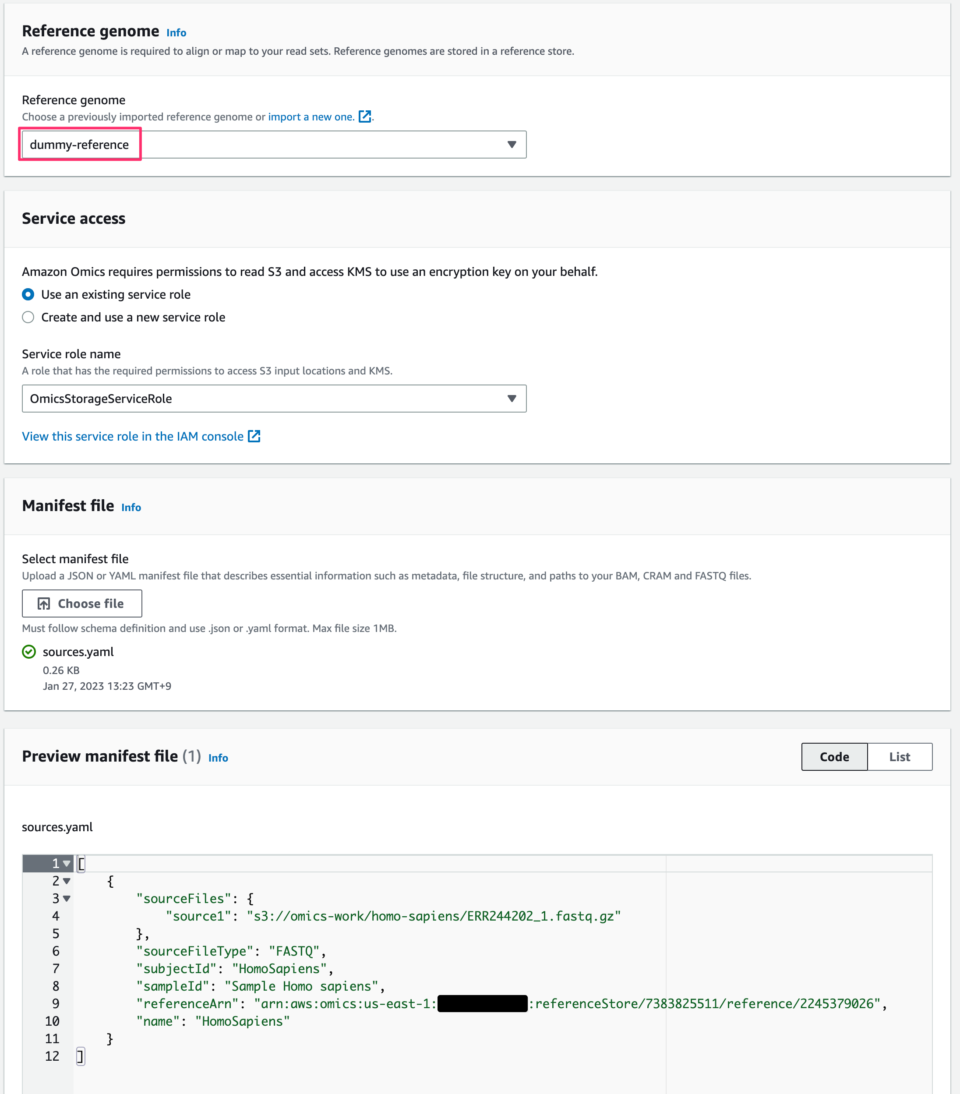
Task: Click the uploaded file name 'sources.yaml' under Choose file
Action: click(x=78, y=652)
